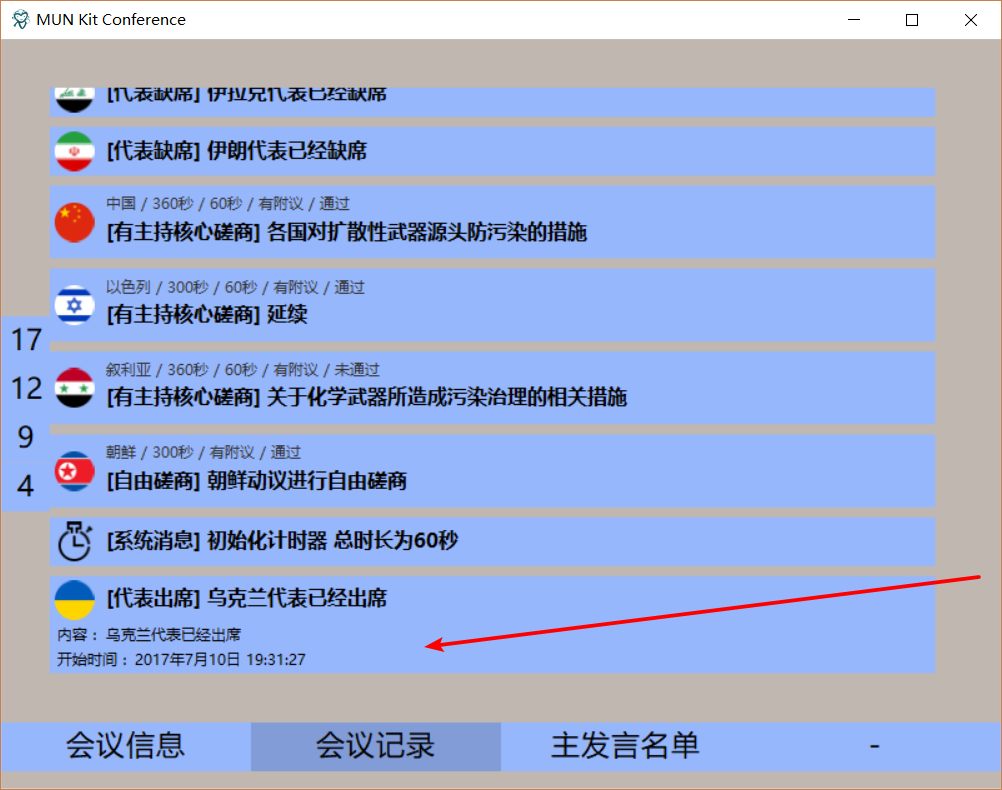1002x790 pixels.
Task: Expand the China 有主持核心磋商 record
Action: click(x=400, y=222)
